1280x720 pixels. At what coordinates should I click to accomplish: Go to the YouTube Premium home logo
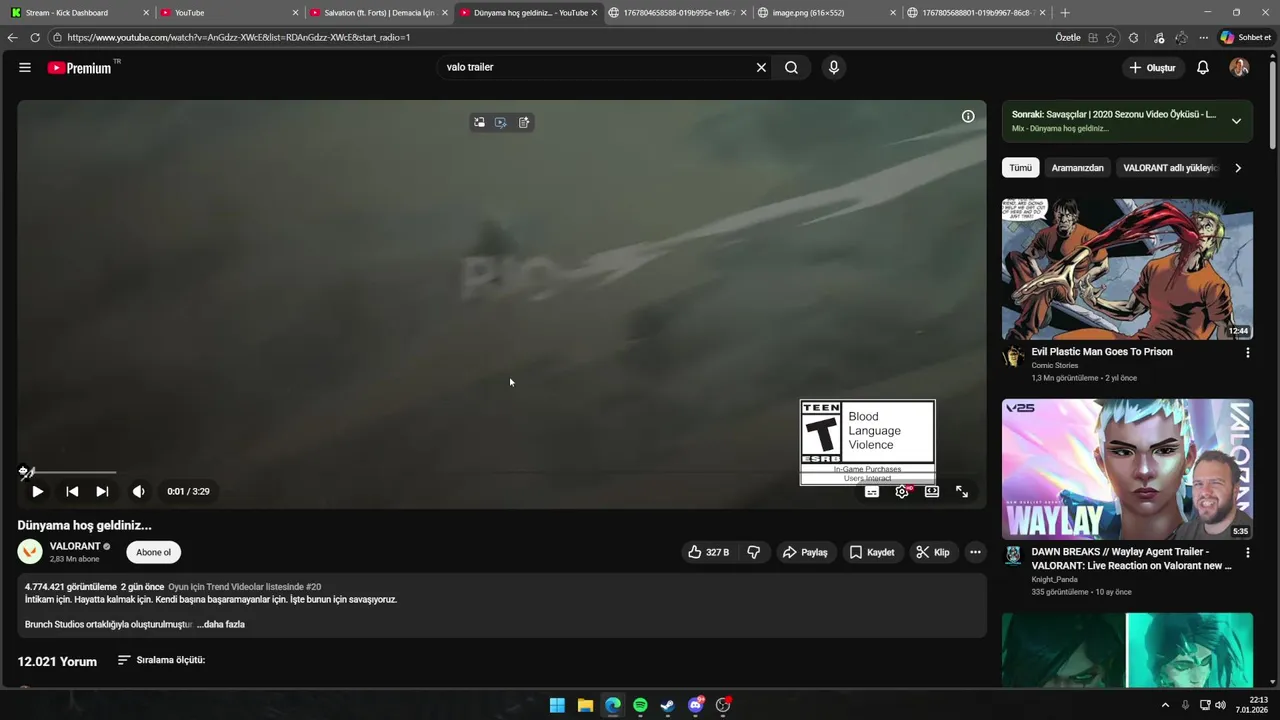80,68
